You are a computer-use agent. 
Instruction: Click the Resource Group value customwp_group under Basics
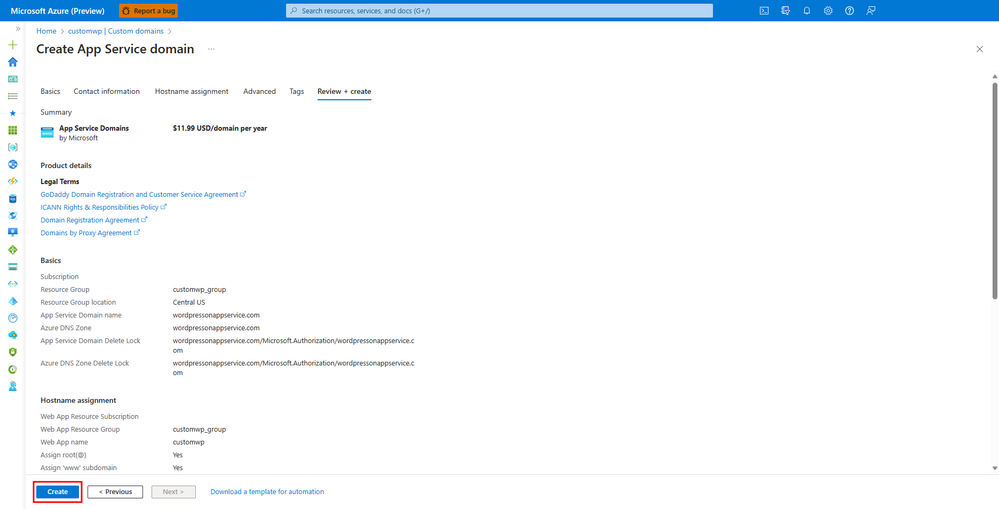click(199, 289)
